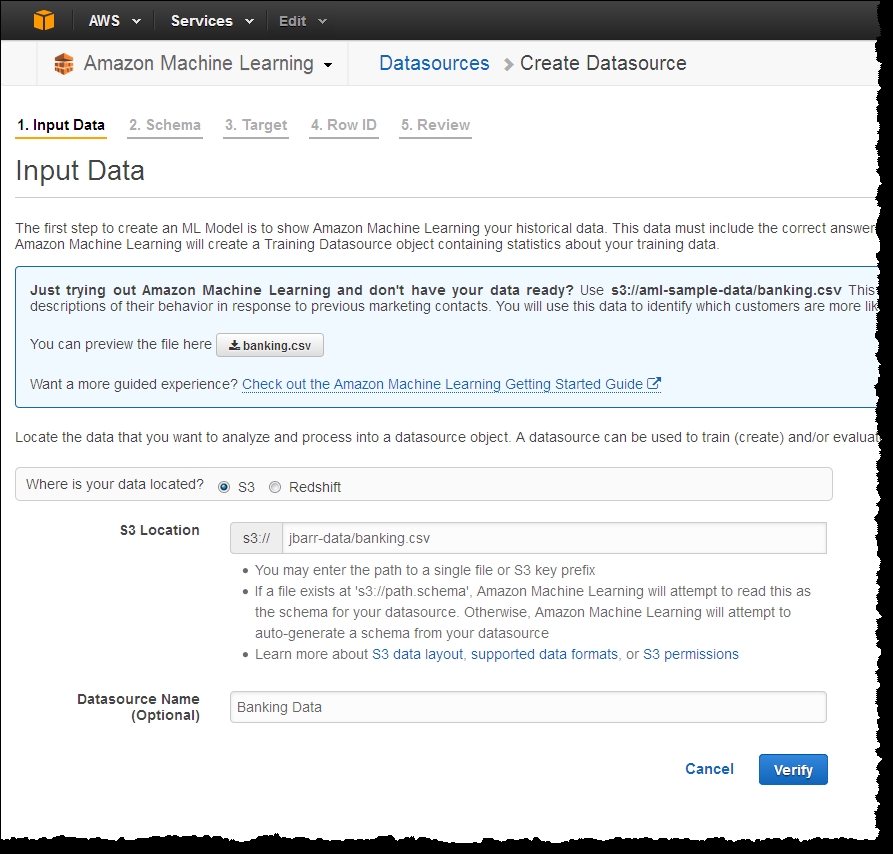Open the supported data formats link
The image size is (893, 854).
[x=544, y=654]
